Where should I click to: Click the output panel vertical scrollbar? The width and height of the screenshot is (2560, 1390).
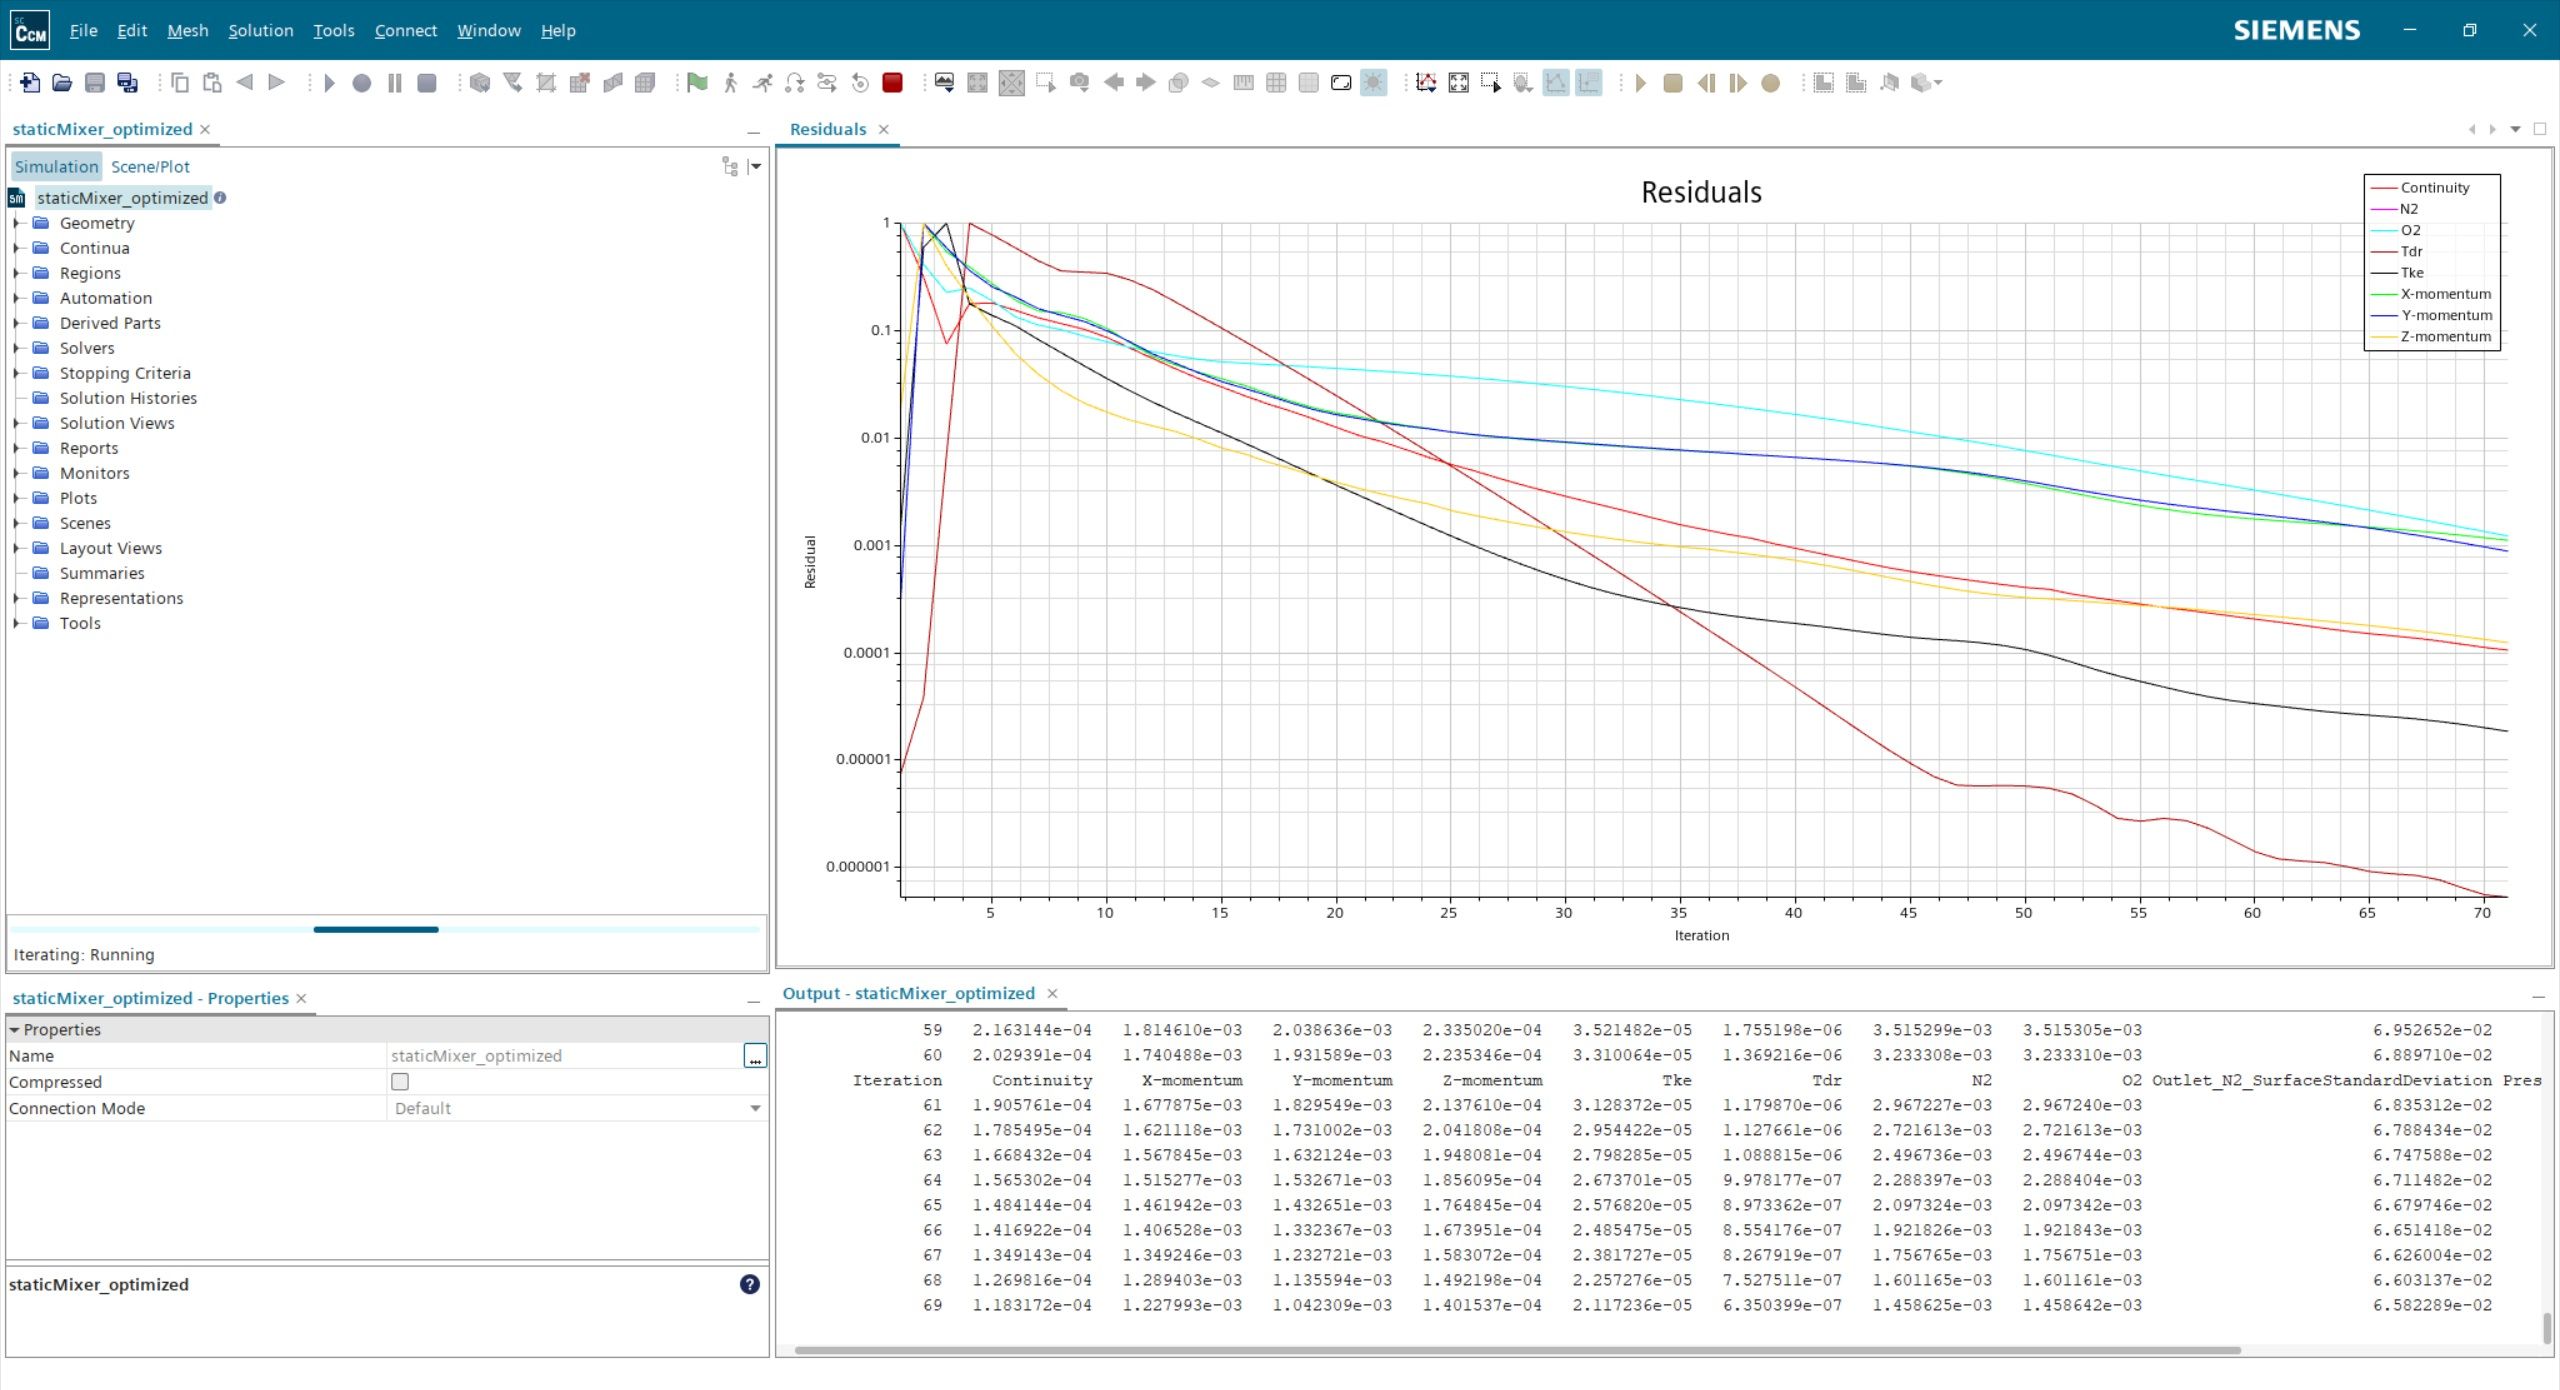click(x=2546, y=1328)
